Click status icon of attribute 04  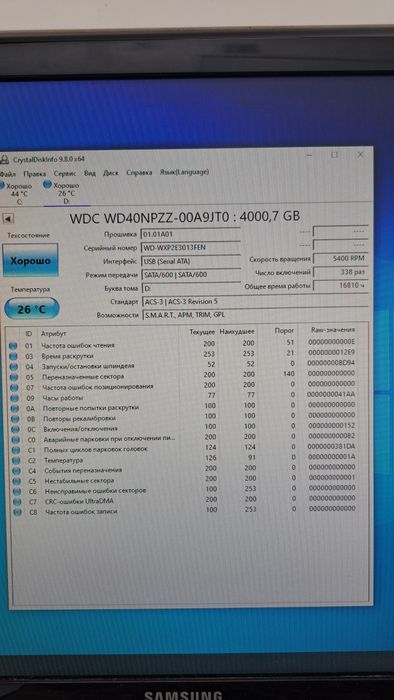coord(13,367)
